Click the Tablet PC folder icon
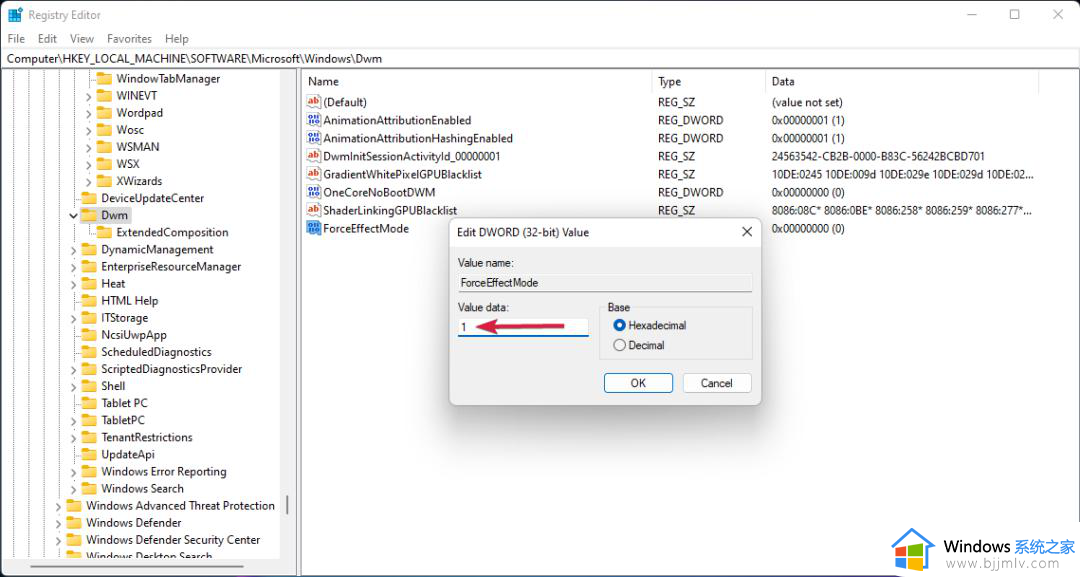This screenshot has height=577, width=1080. click(89, 403)
